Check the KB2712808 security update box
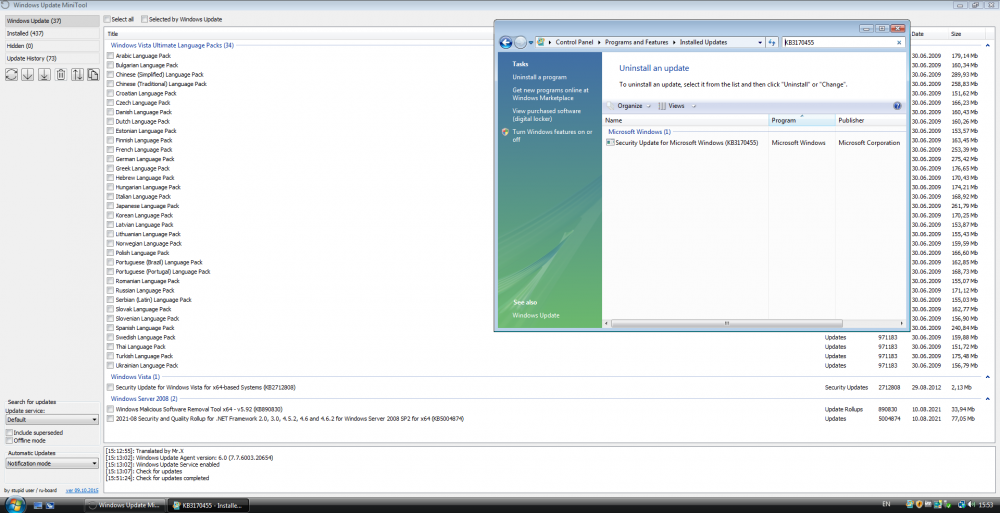1000x513 pixels. tap(110, 387)
